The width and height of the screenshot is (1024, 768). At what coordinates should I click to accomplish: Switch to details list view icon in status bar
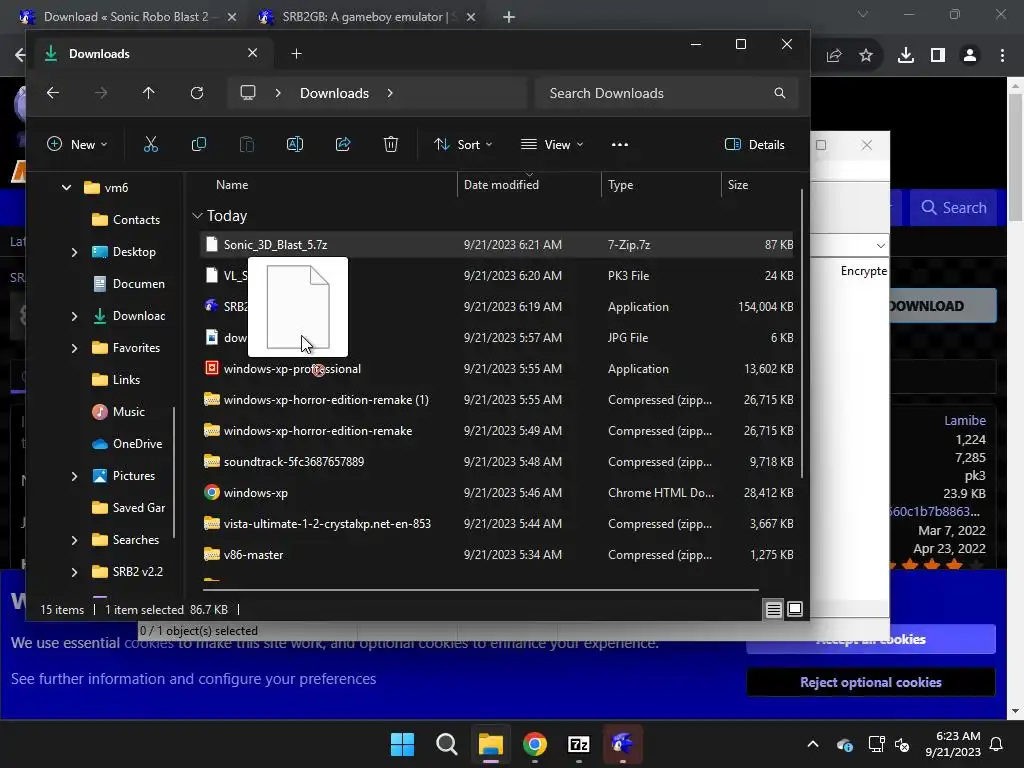(774, 609)
